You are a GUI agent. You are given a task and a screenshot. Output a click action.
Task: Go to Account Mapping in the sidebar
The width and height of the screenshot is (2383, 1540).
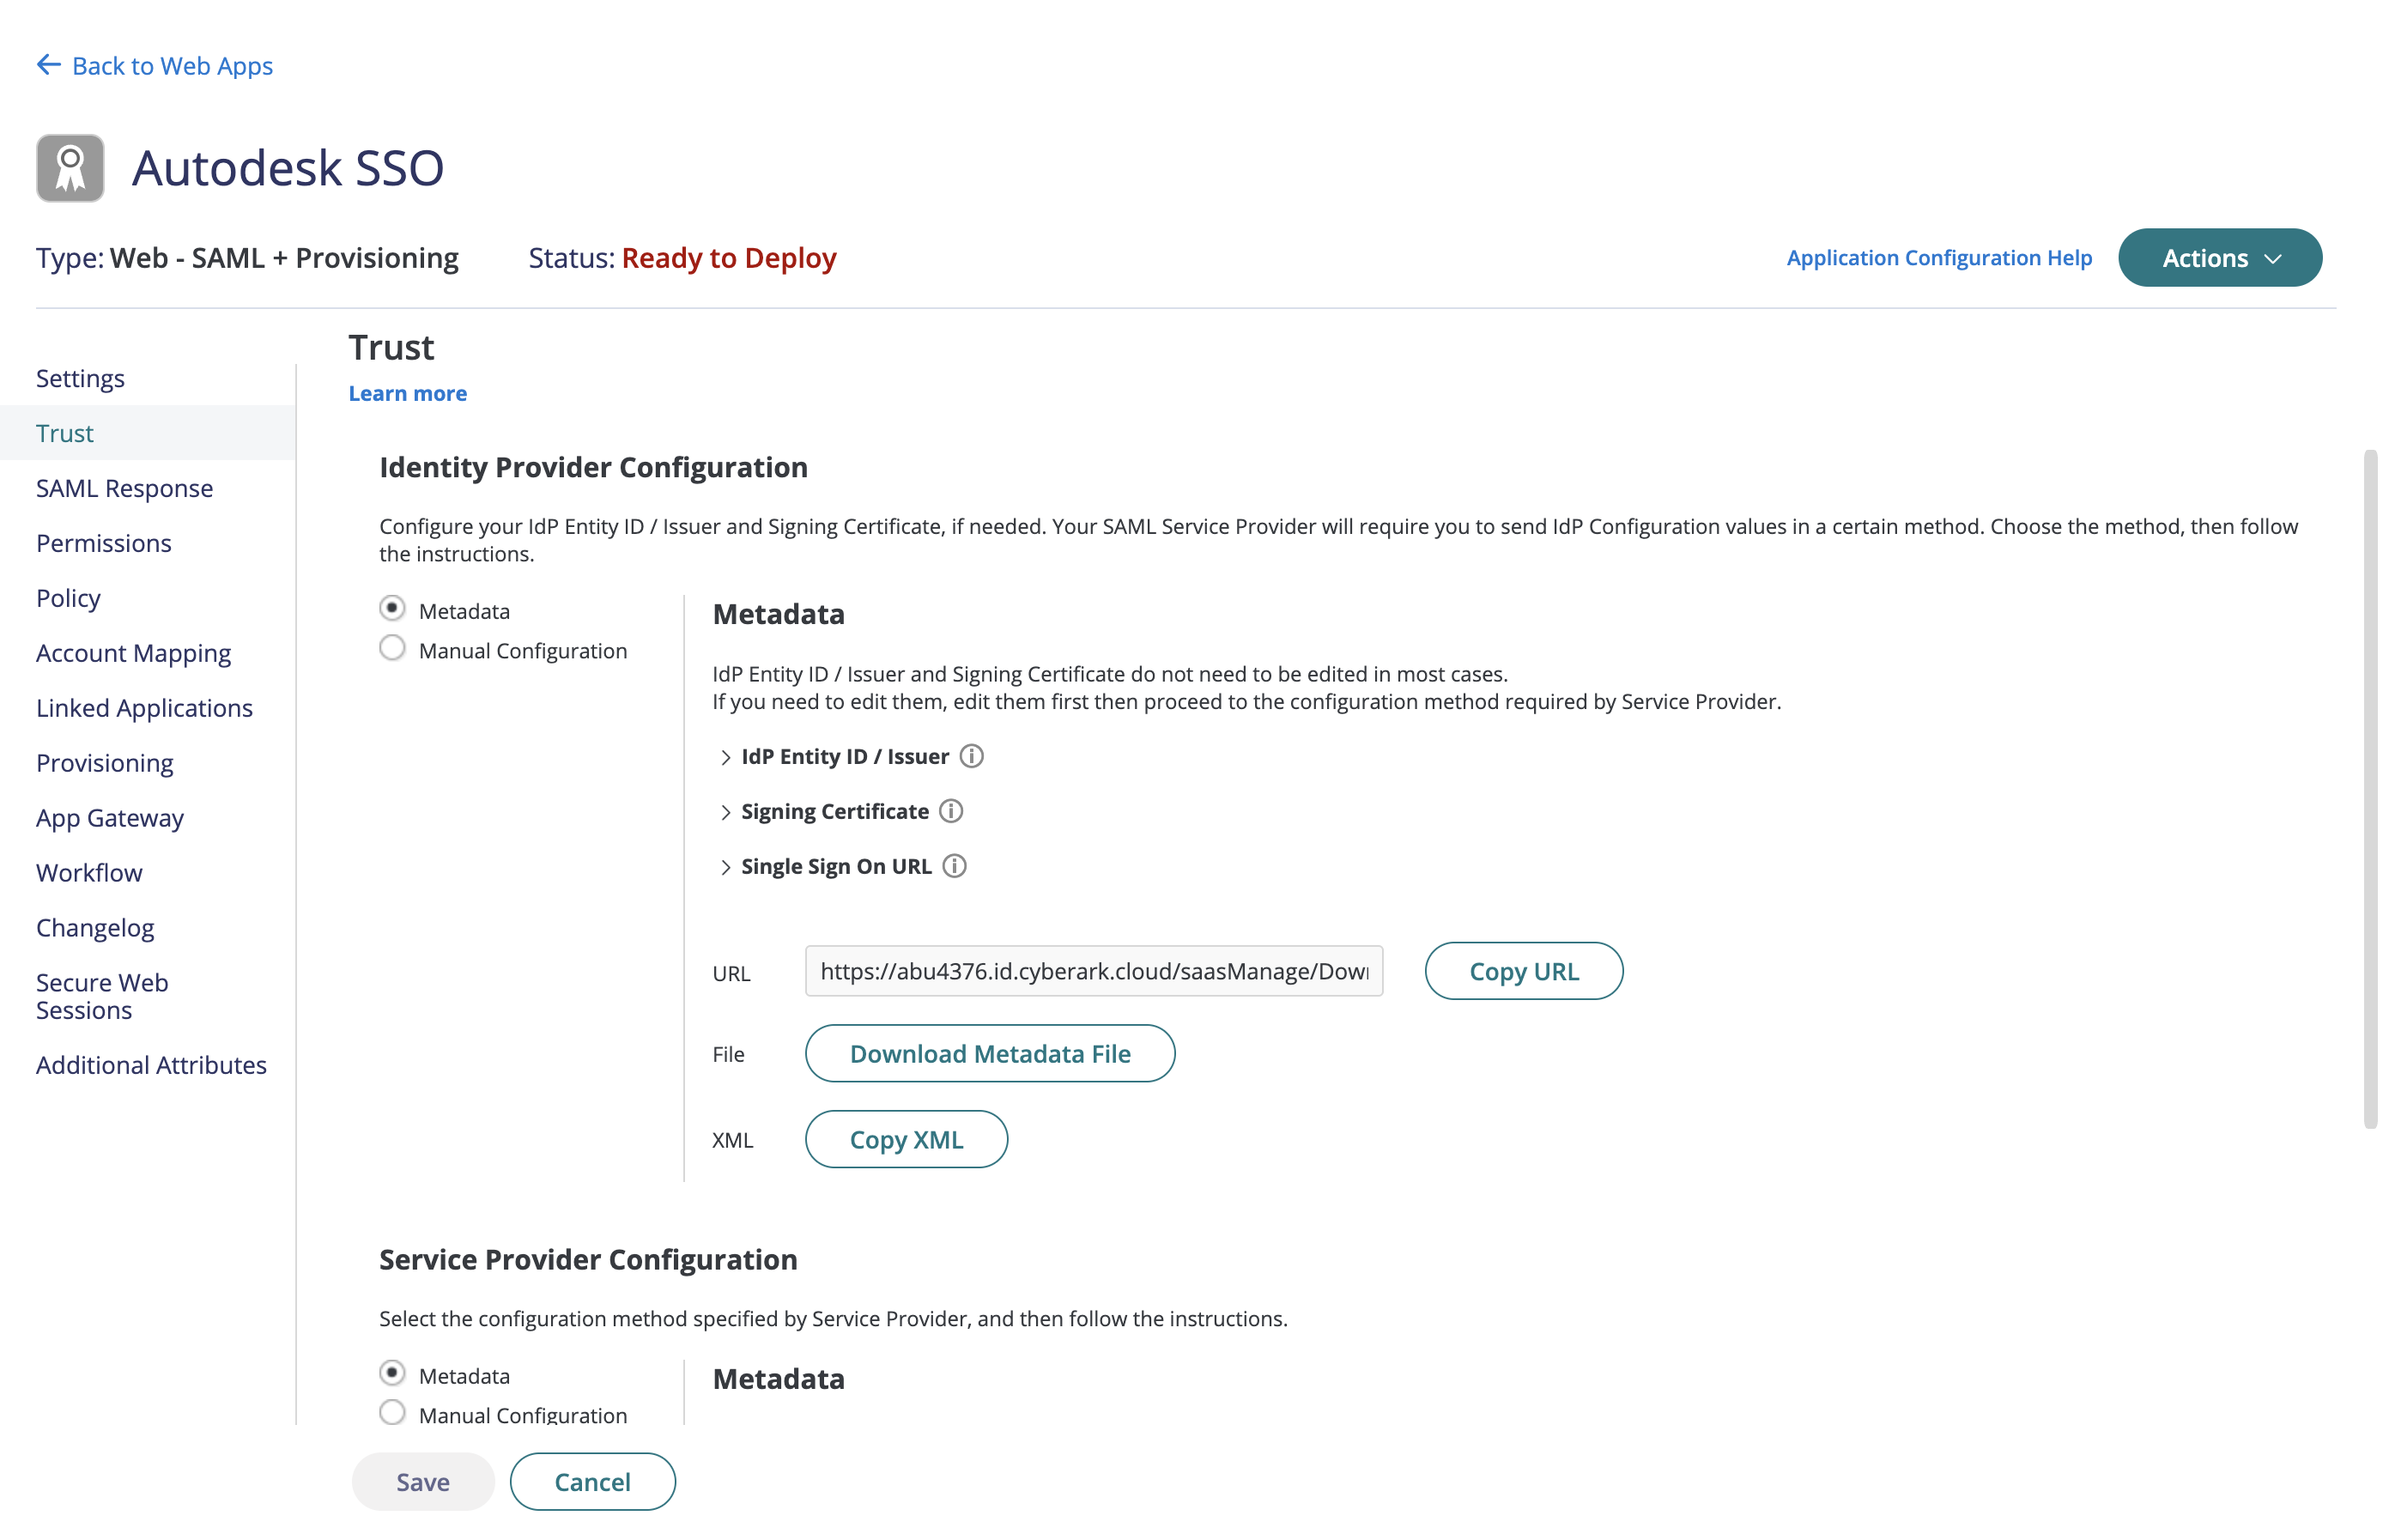click(133, 652)
